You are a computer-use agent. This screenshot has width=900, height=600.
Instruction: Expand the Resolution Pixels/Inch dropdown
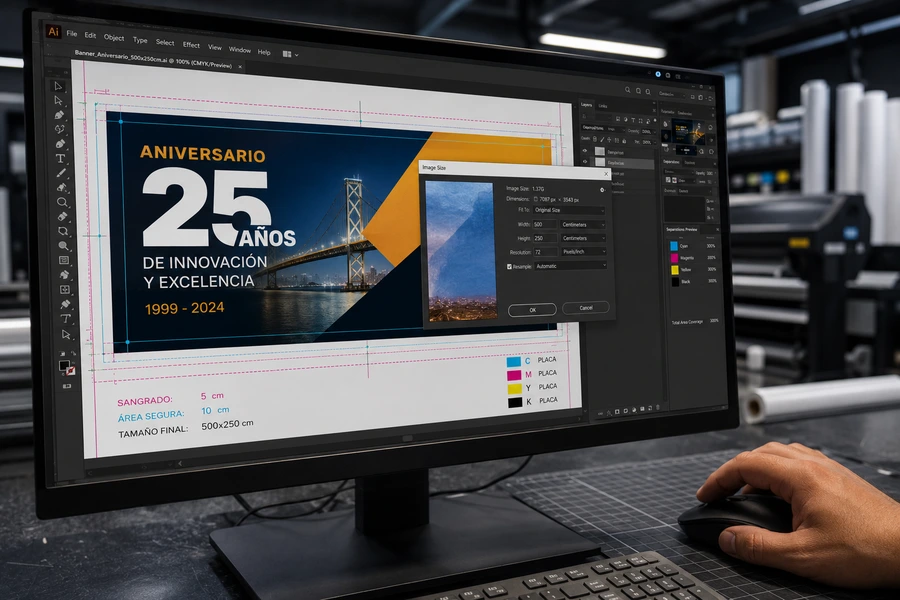click(x=583, y=252)
